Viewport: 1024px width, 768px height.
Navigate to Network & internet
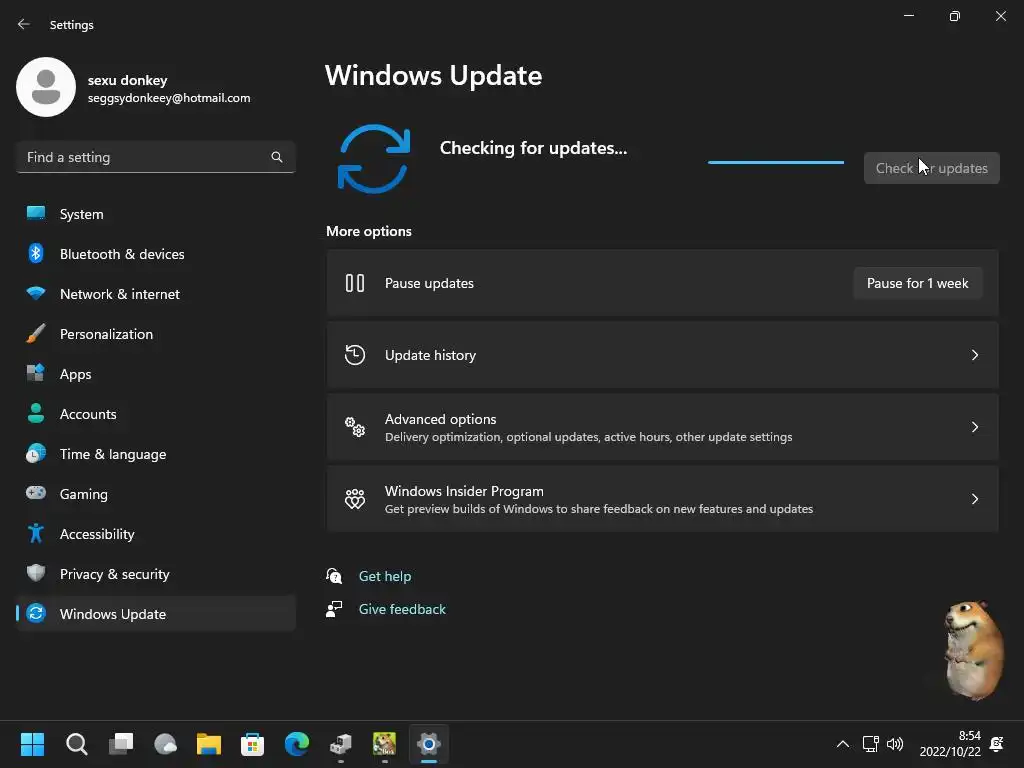tap(155, 294)
